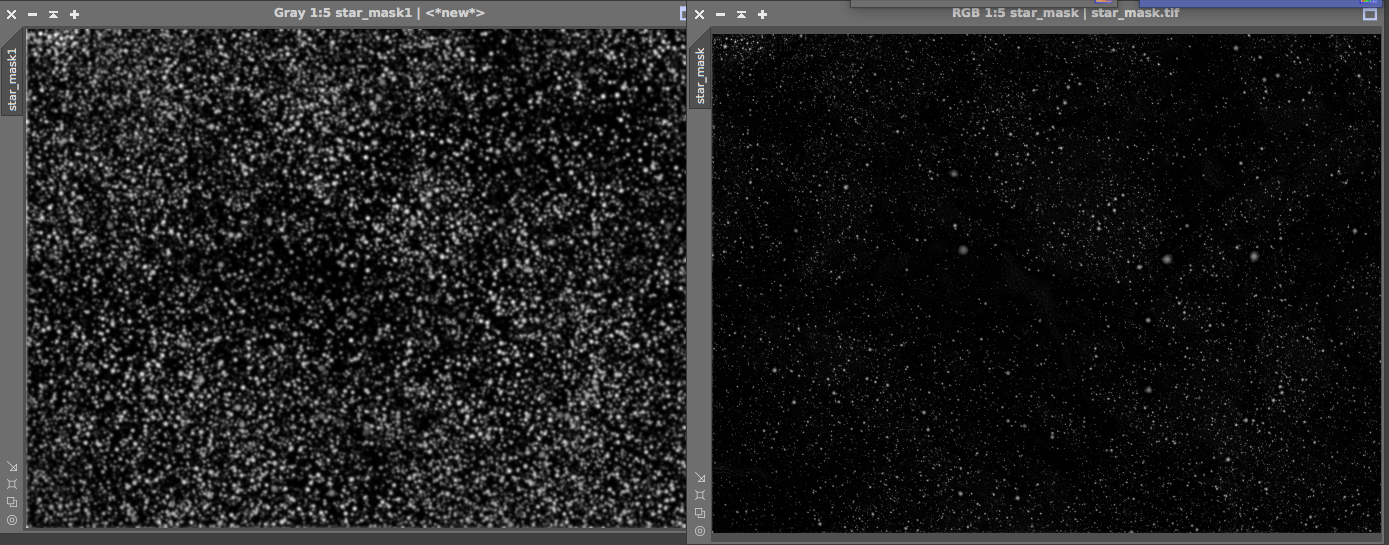
Task: Shade the star_mask window with arrow-bar icon
Action: (x=741, y=15)
